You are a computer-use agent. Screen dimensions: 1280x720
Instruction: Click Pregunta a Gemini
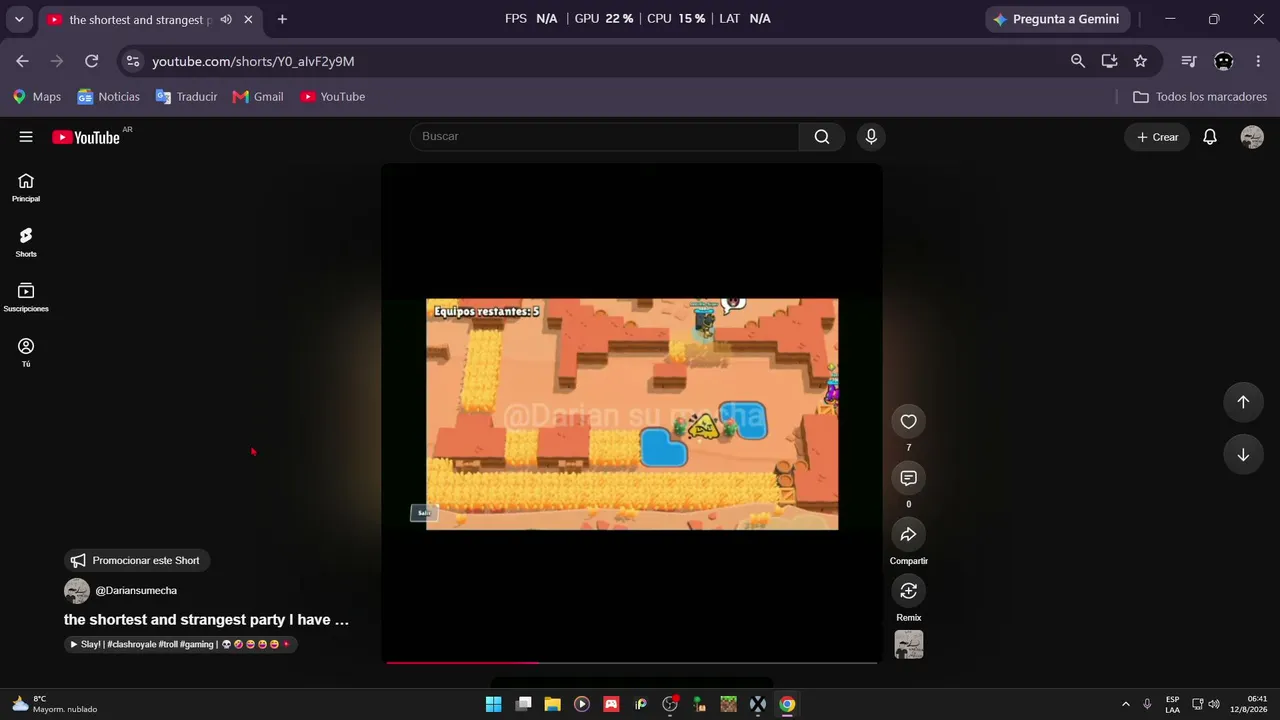click(1057, 19)
